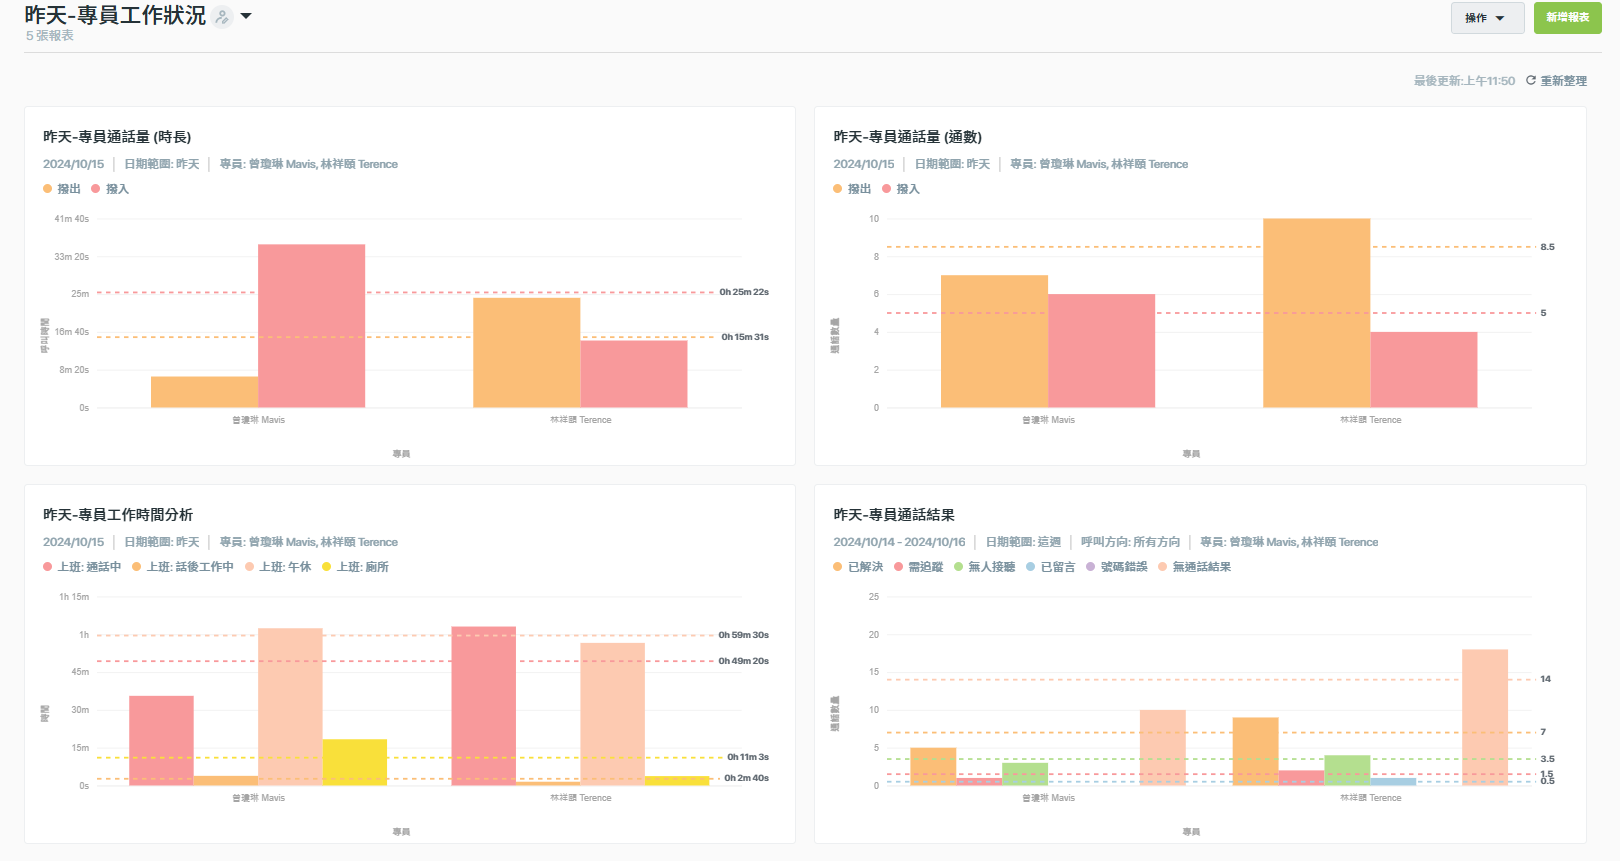The image size is (1620, 861).
Task: Click Mavis's yellow 廁所 bar in work-time chart
Action: (x=354, y=762)
